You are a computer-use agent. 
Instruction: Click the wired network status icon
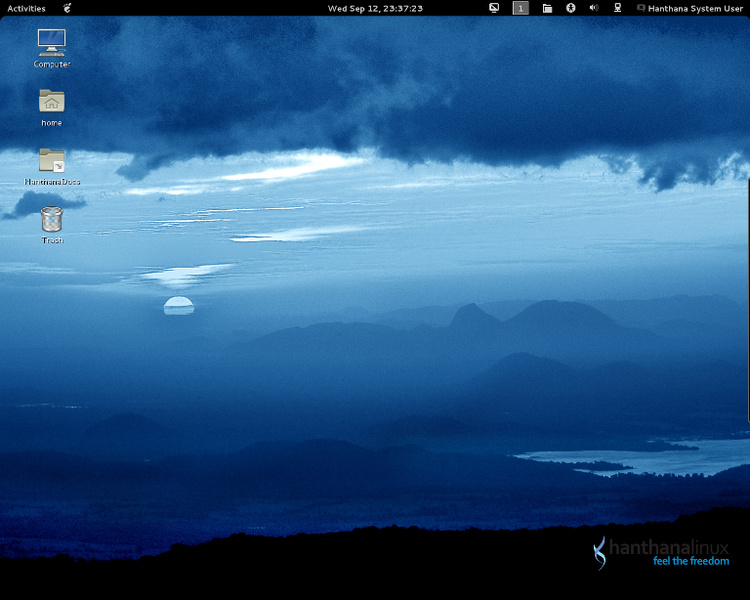click(617, 8)
